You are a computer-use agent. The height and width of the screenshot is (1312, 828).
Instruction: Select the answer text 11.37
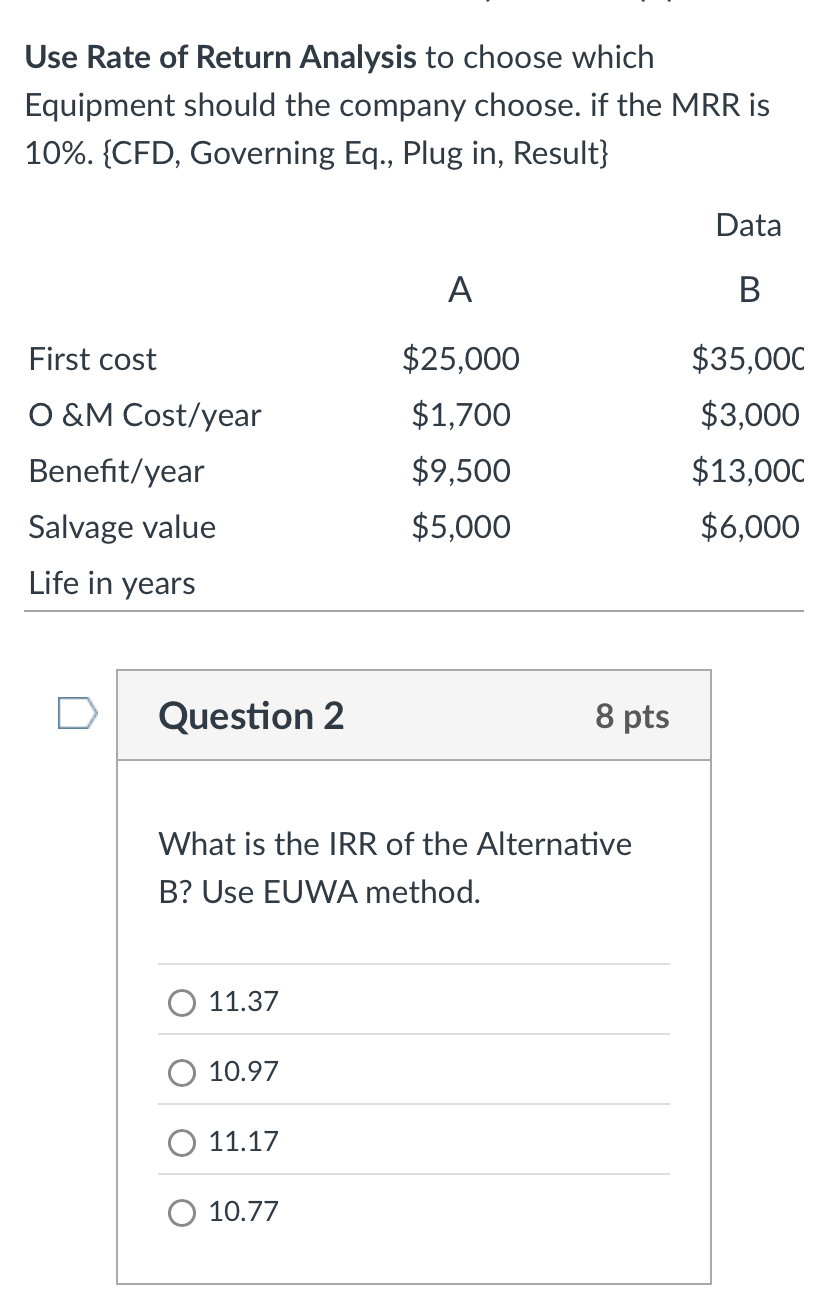[x=243, y=1002]
